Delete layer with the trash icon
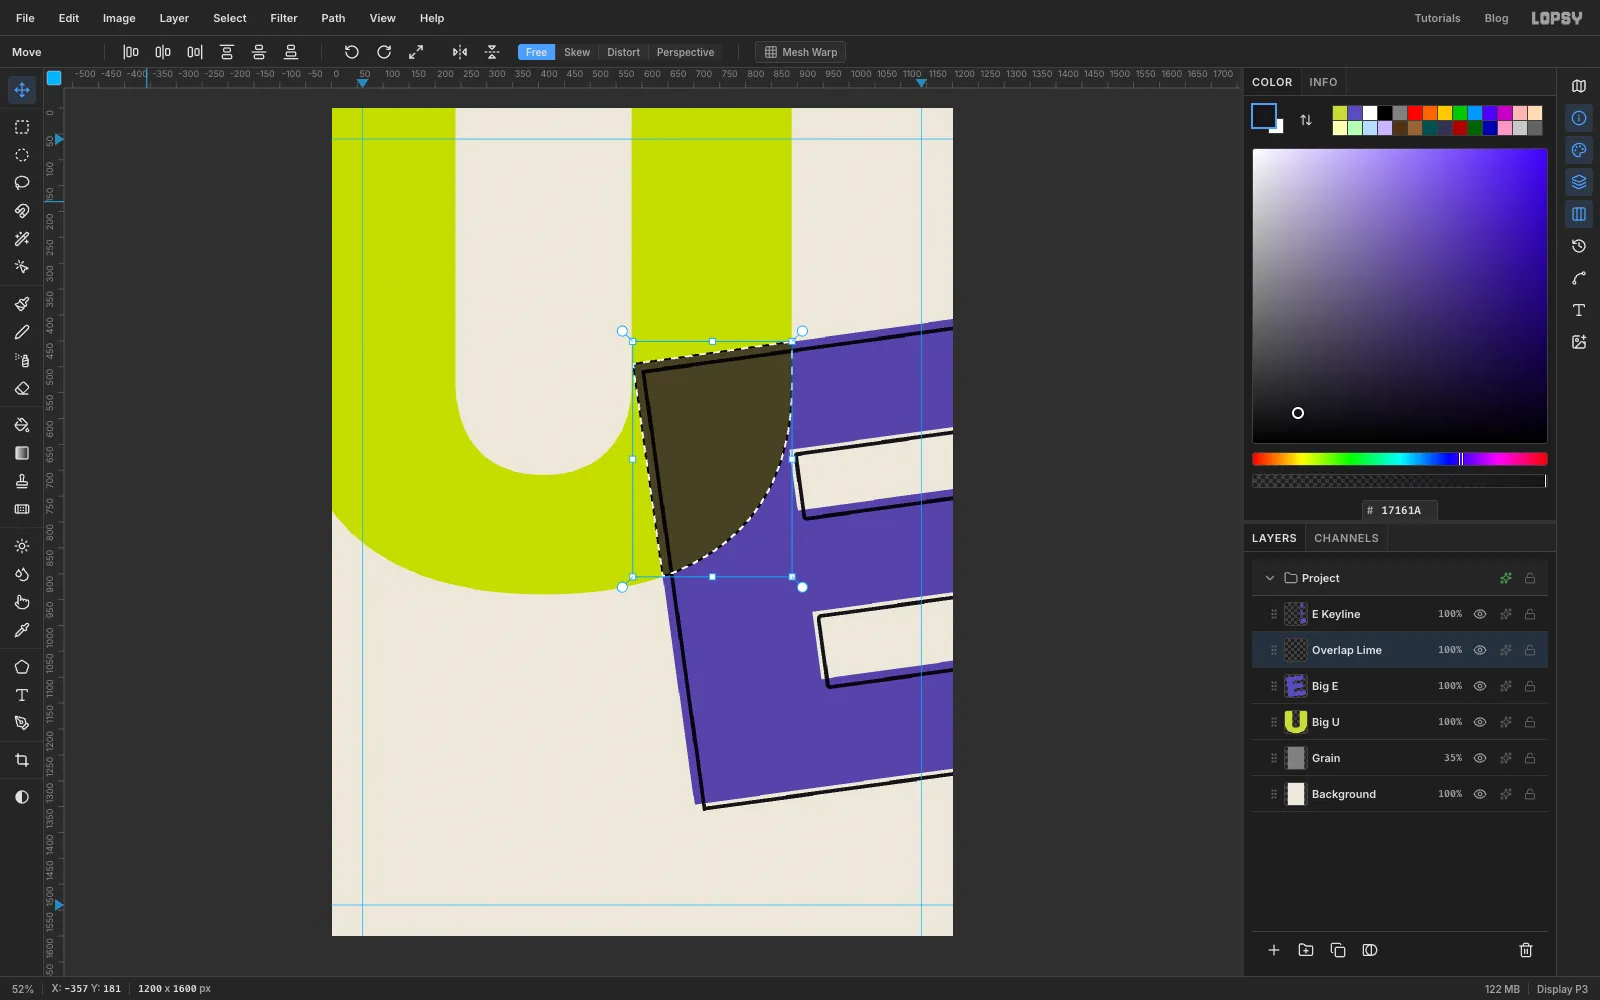Viewport: 1600px width, 1000px height. [x=1526, y=950]
